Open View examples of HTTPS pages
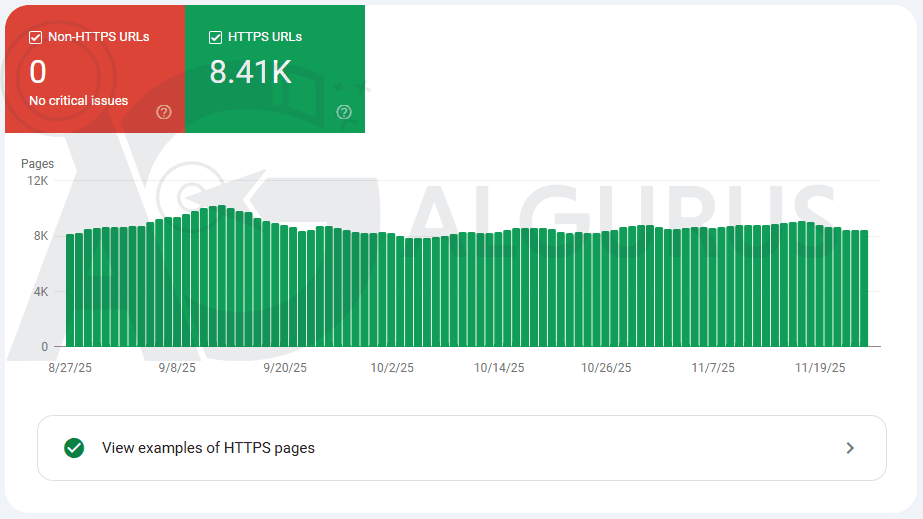 [208, 448]
